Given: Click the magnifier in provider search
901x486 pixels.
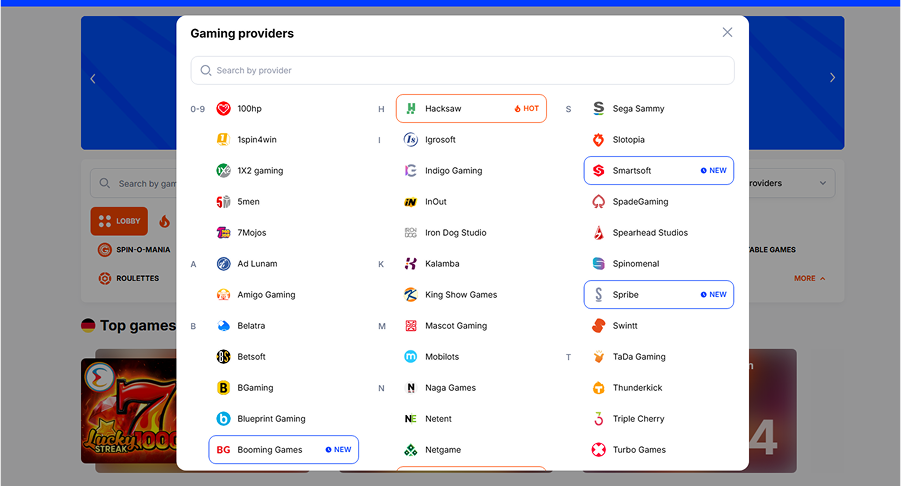Looking at the screenshot, I should point(206,71).
